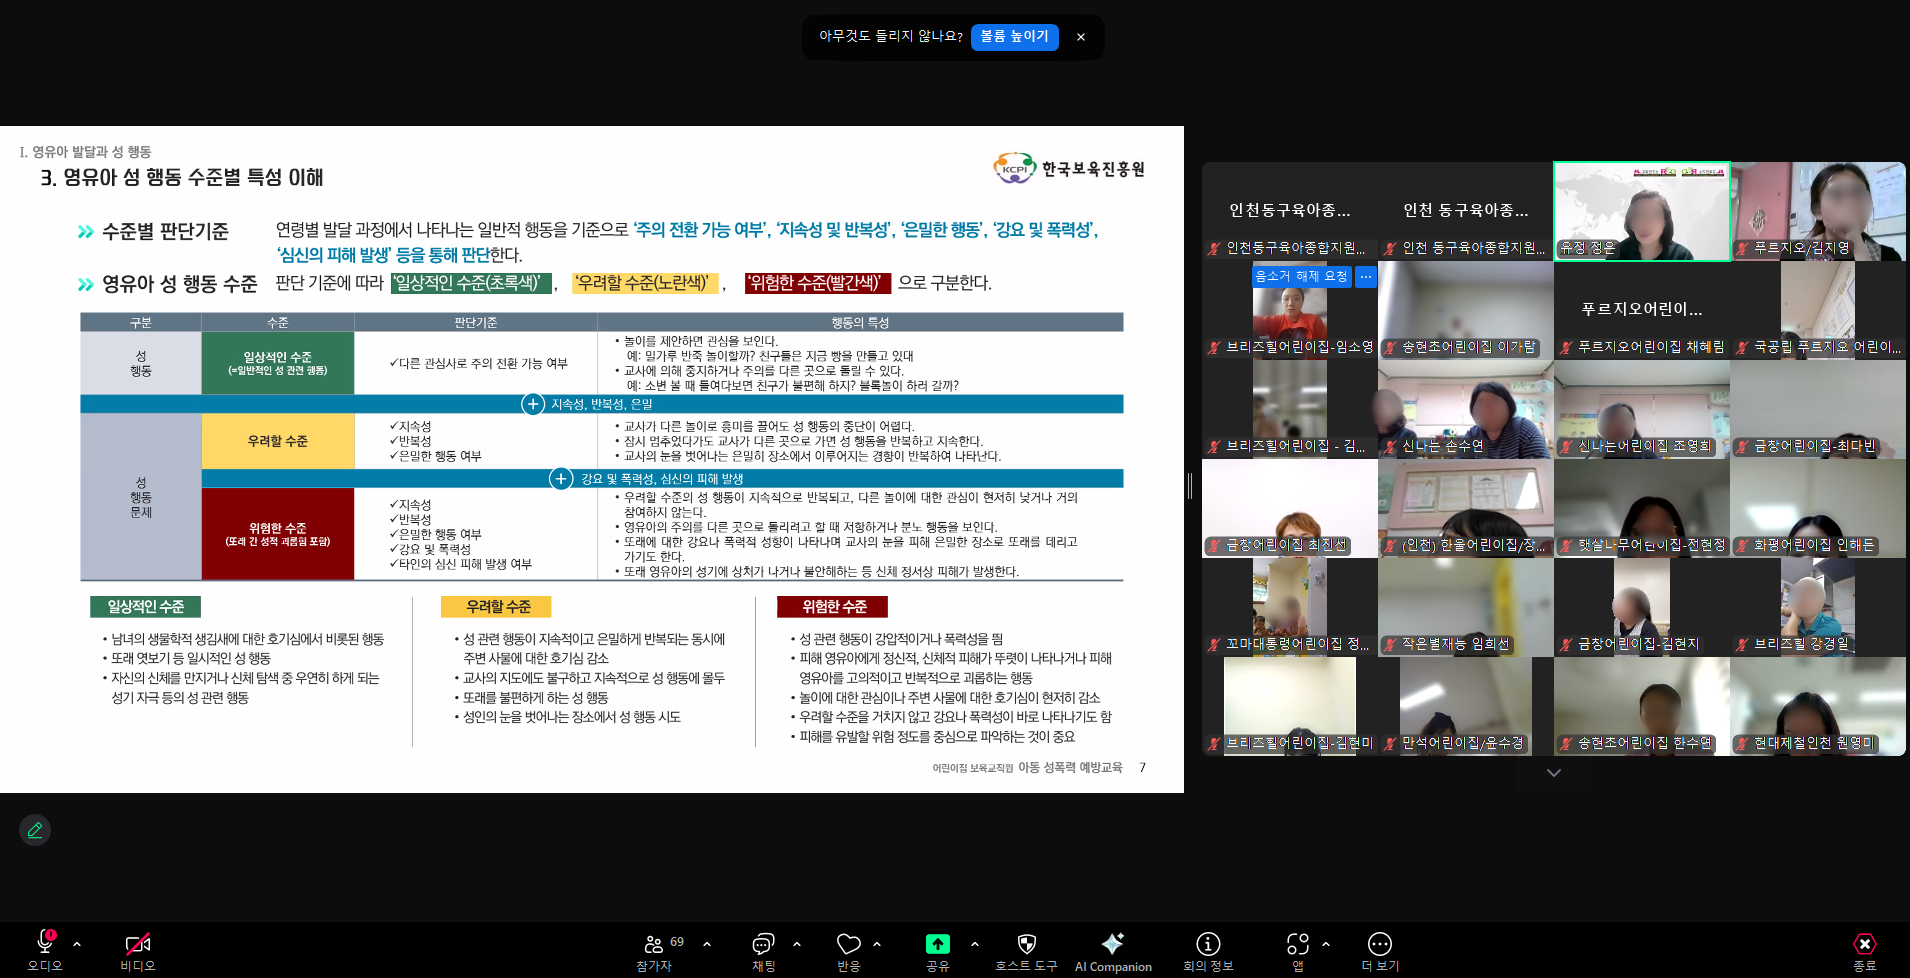Click 음소거 해제 요청 on participant tile
Image resolution: width=1910 pixels, height=978 pixels.
point(1301,276)
